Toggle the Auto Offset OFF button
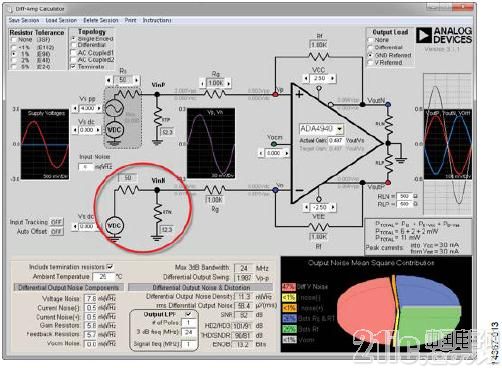The image size is (502, 368). (x=57, y=231)
